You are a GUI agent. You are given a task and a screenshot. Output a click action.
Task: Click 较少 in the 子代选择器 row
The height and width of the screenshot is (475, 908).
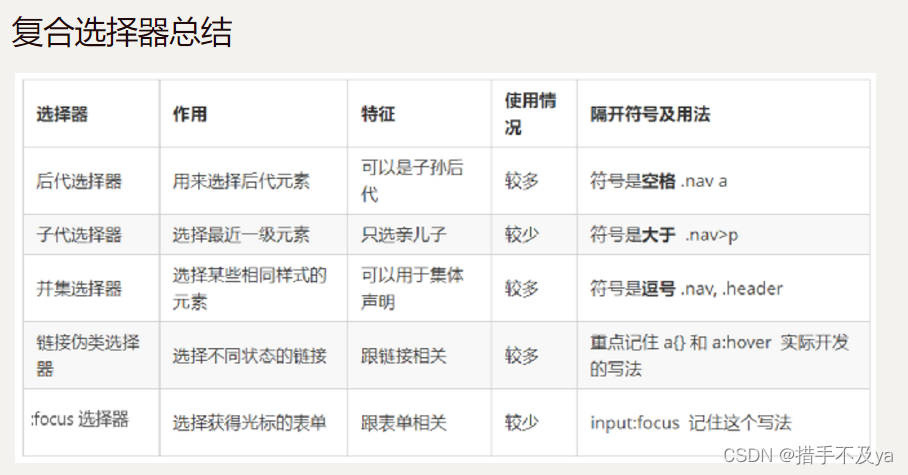tap(534, 235)
